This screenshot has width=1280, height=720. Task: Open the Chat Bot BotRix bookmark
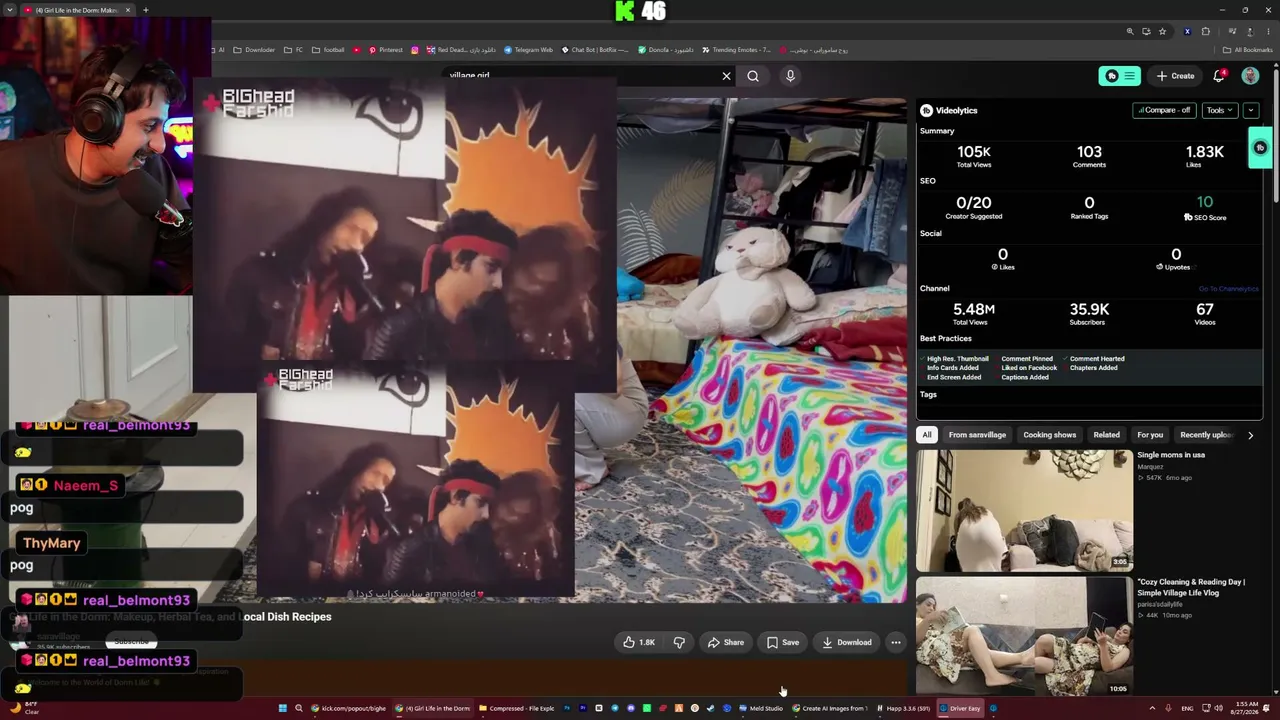click(596, 50)
